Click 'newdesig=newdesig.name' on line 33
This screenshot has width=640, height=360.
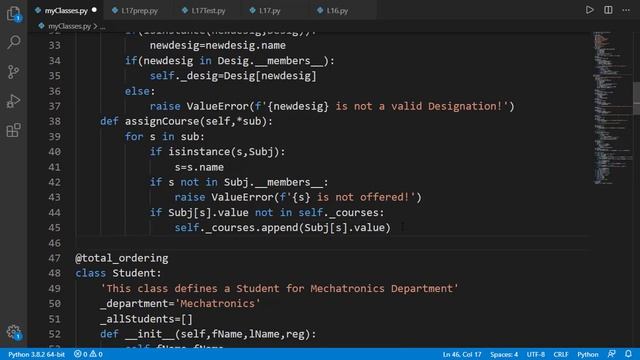click(x=218, y=45)
